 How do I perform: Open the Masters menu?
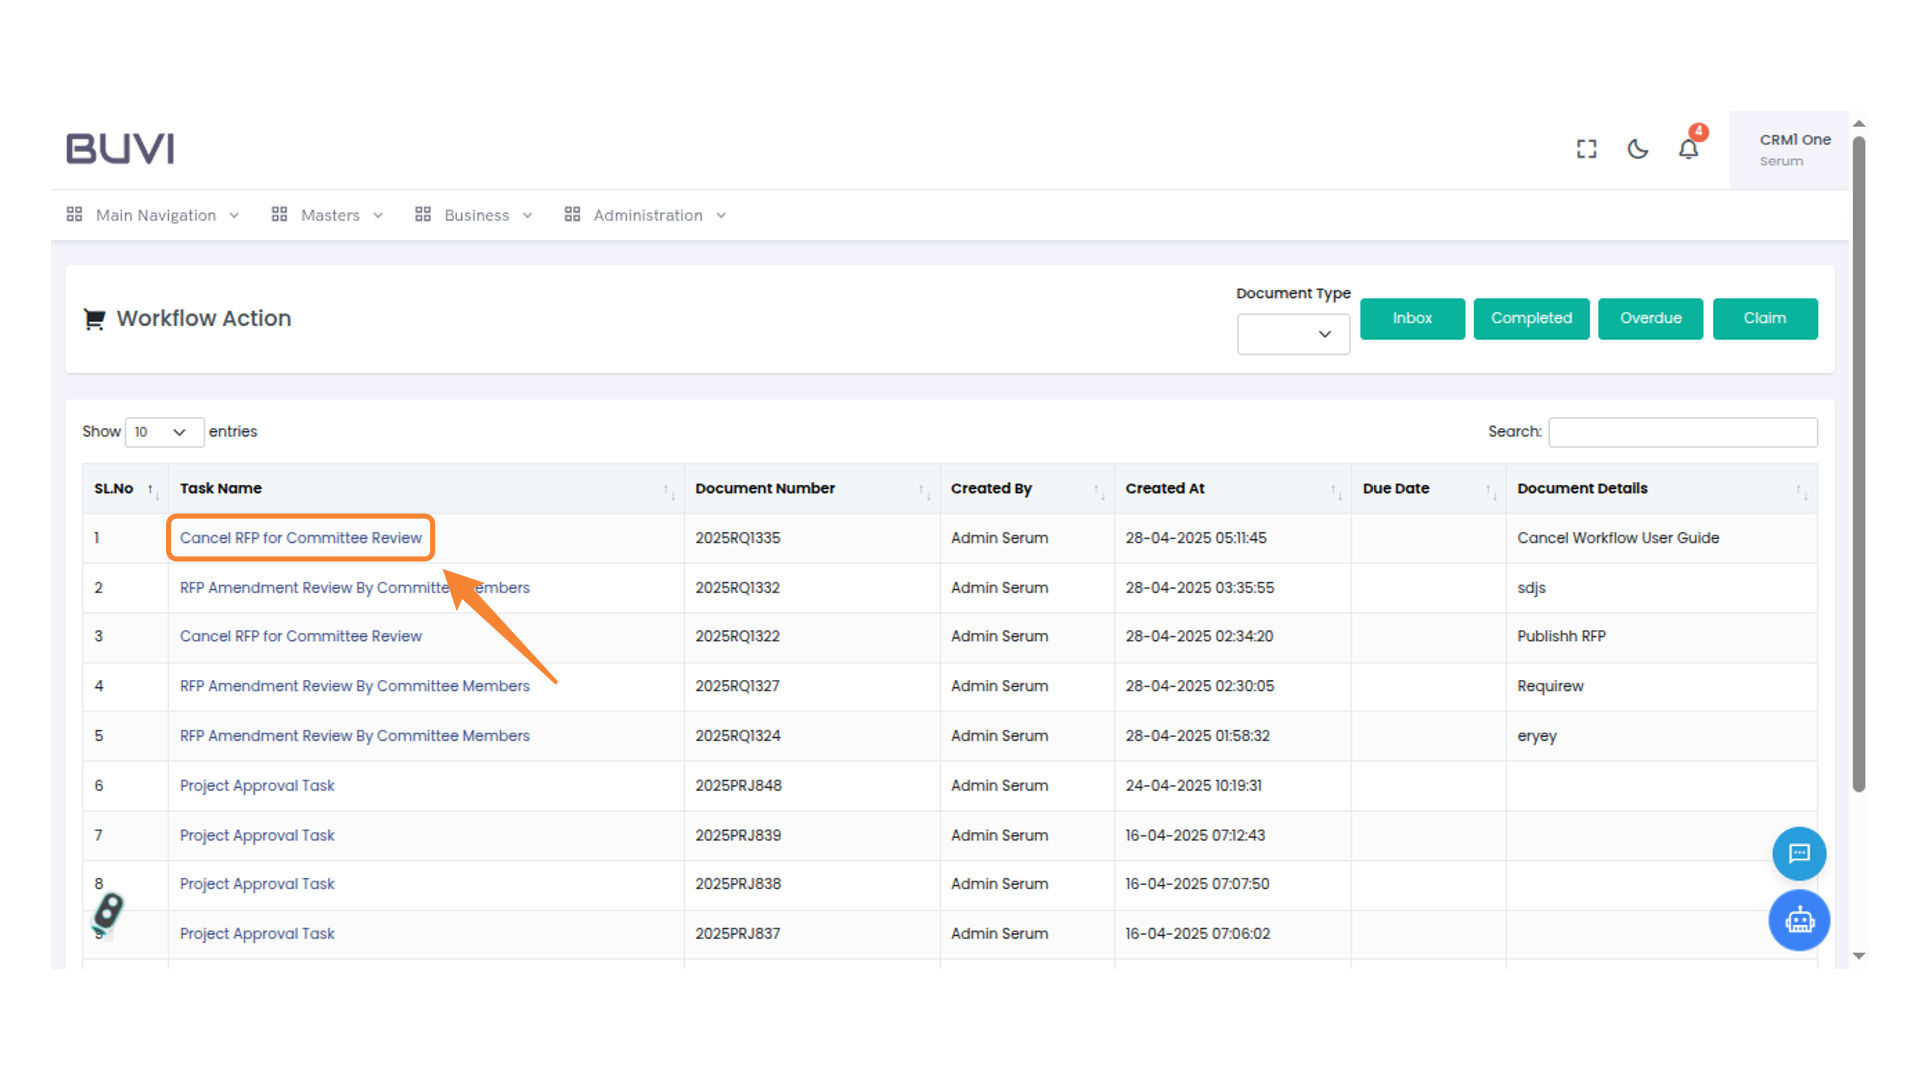[x=328, y=215]
